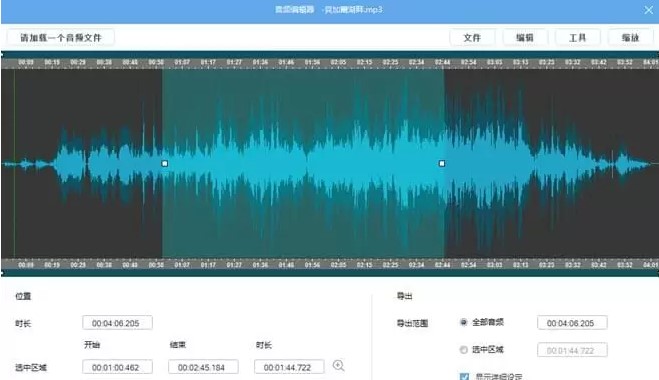Click the green playhead line at waveform start
Viewport: 659px width, 380px height.
pos(15,164)
